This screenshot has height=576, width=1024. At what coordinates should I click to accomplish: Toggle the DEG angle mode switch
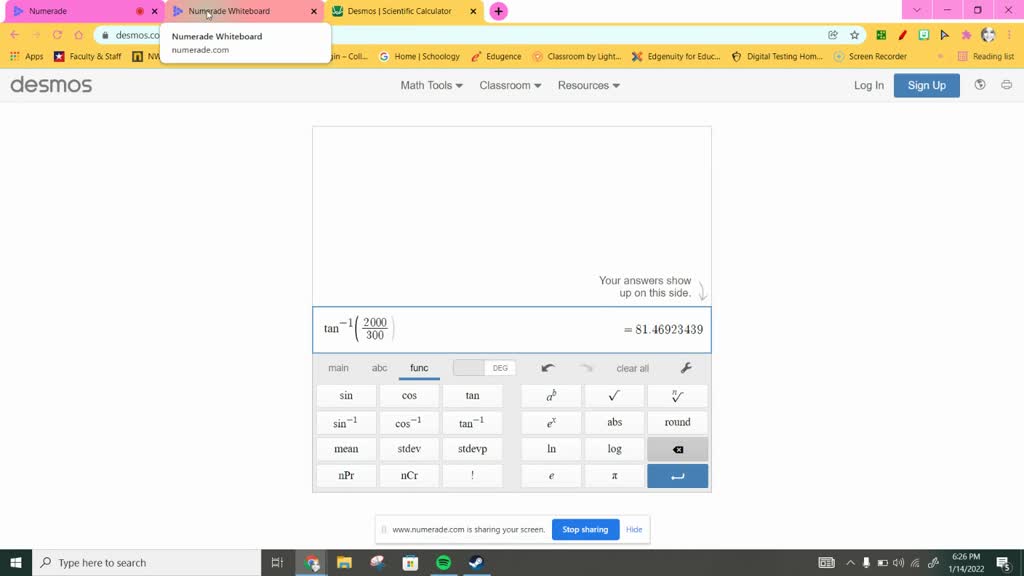click(485, 368)
